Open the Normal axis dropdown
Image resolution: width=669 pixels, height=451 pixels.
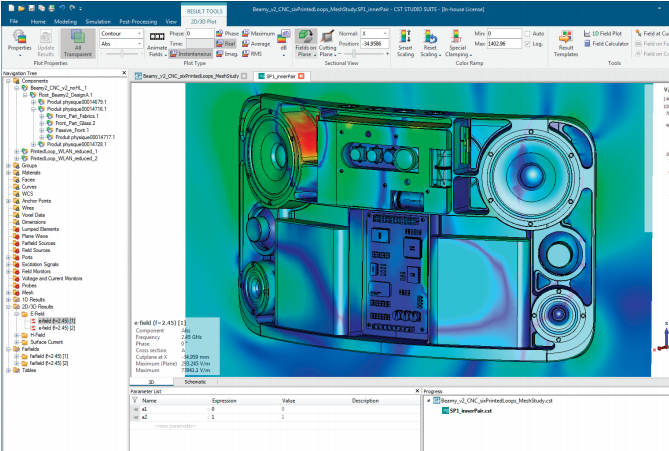[377, 33]
